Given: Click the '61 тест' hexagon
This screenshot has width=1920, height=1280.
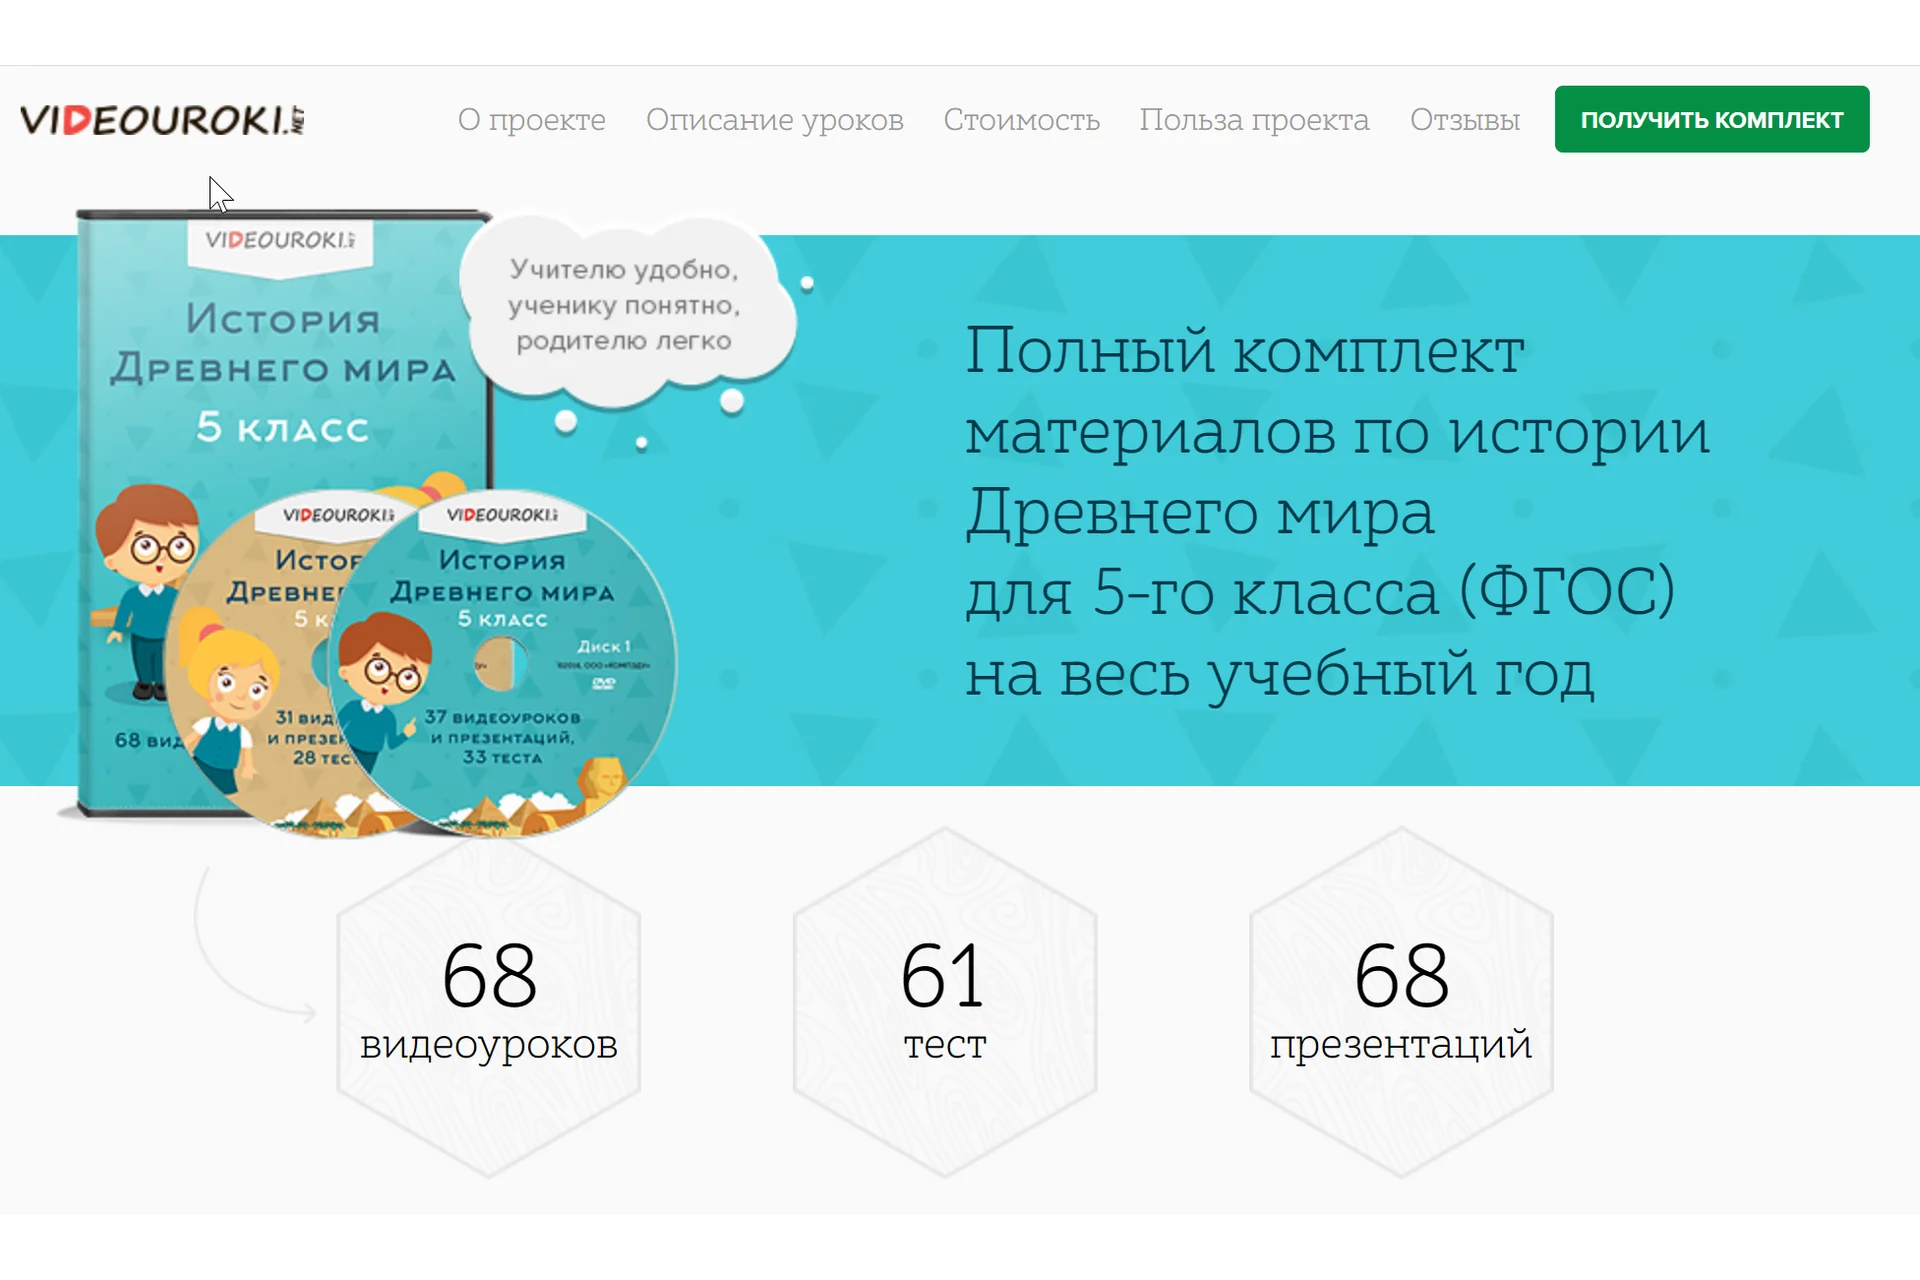Looking at the screenshot, I should [944, 1000].
